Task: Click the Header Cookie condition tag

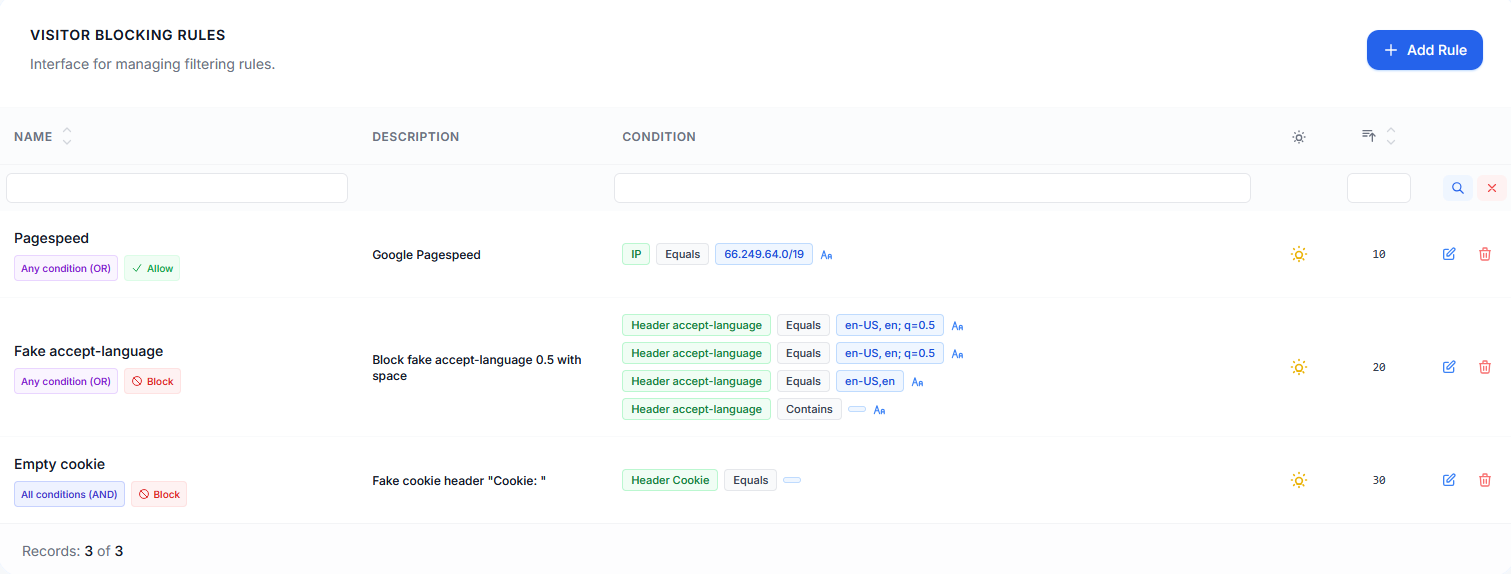Action: coord(670,480)
